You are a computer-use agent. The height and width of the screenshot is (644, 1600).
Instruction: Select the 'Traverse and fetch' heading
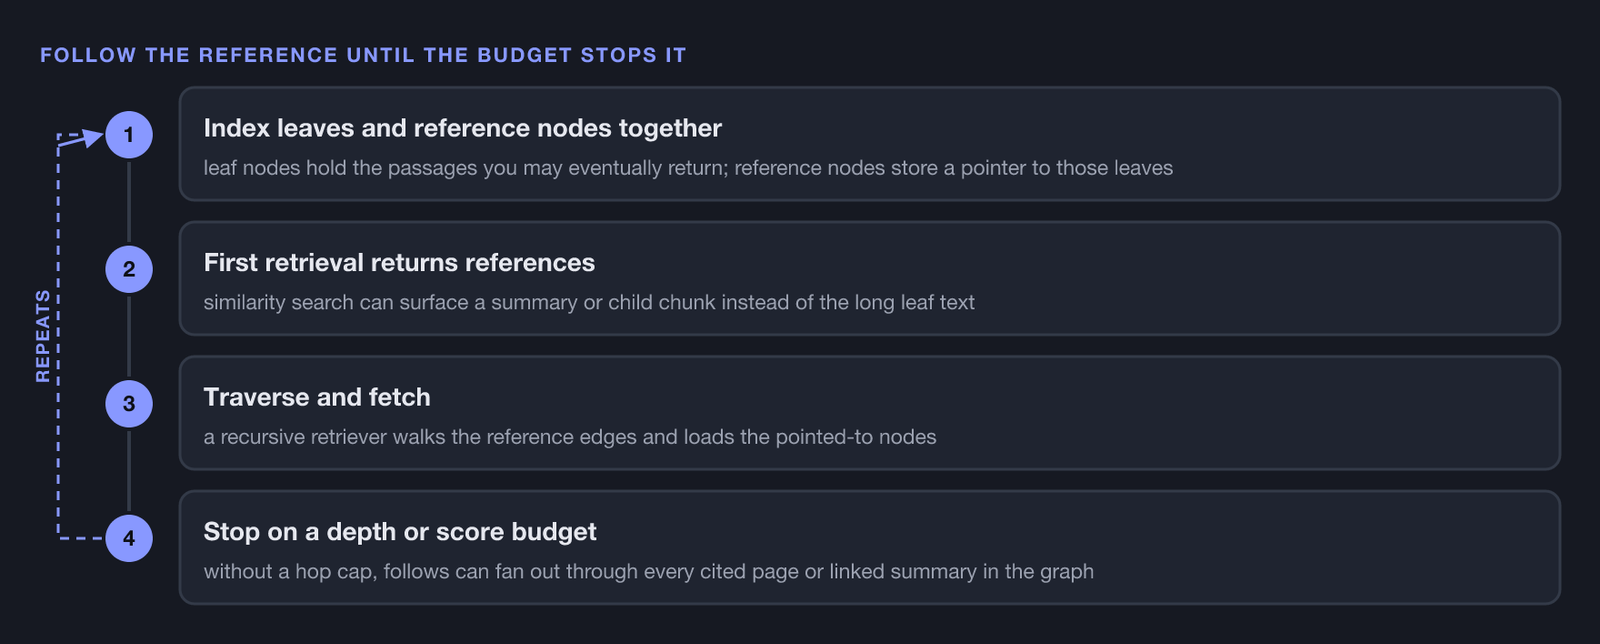tap(317, 397)
